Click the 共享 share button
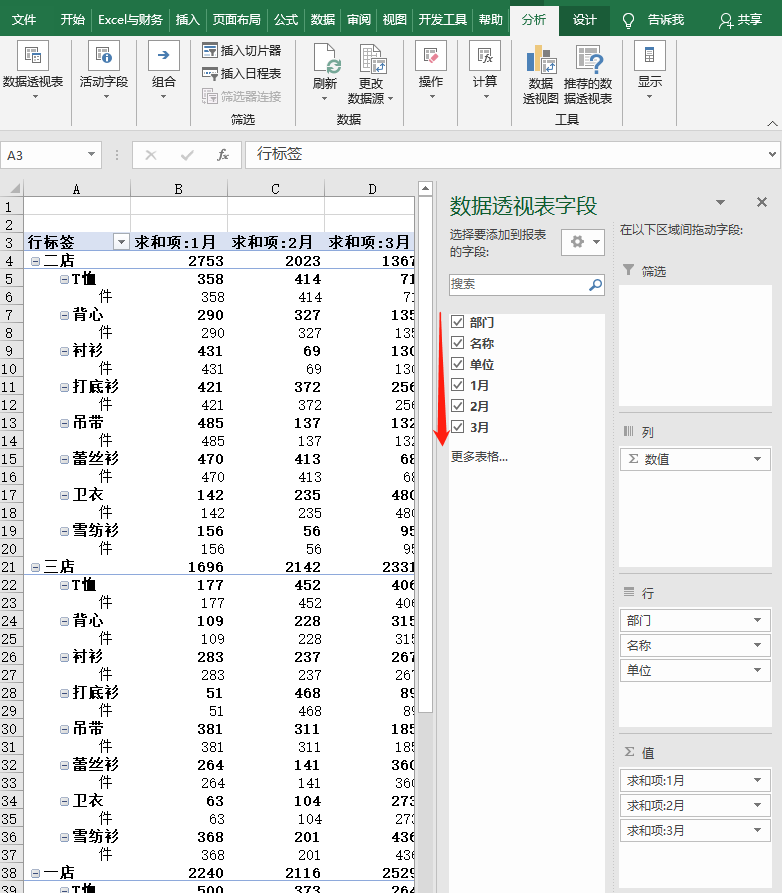Viewport: 782px width, 893px height. coord(740,20)
